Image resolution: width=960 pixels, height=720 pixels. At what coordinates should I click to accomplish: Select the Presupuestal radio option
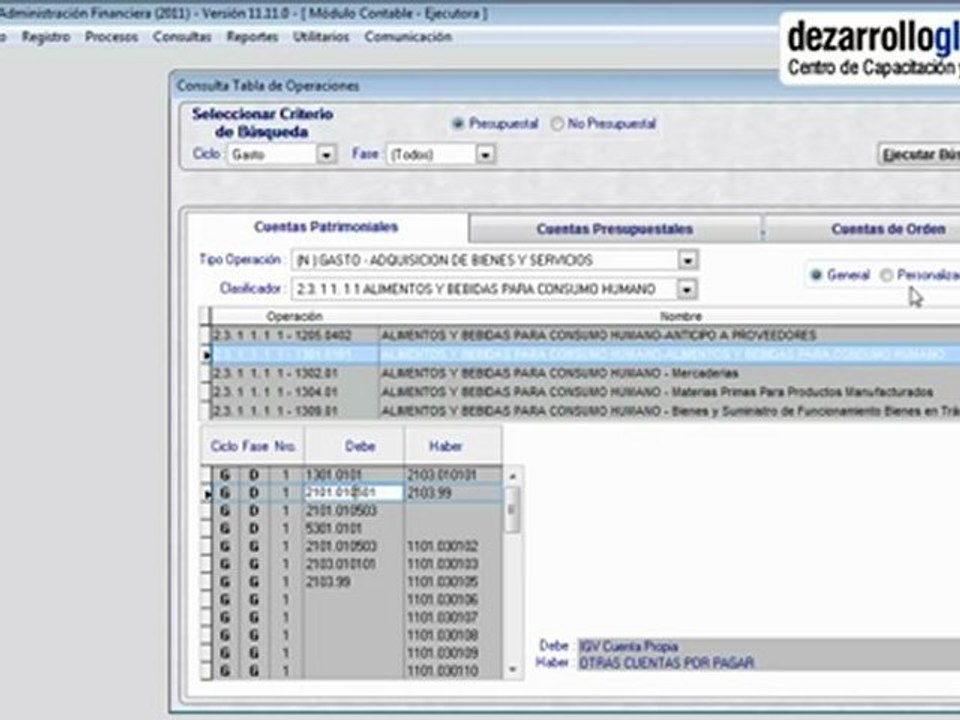tap(457, 124)
